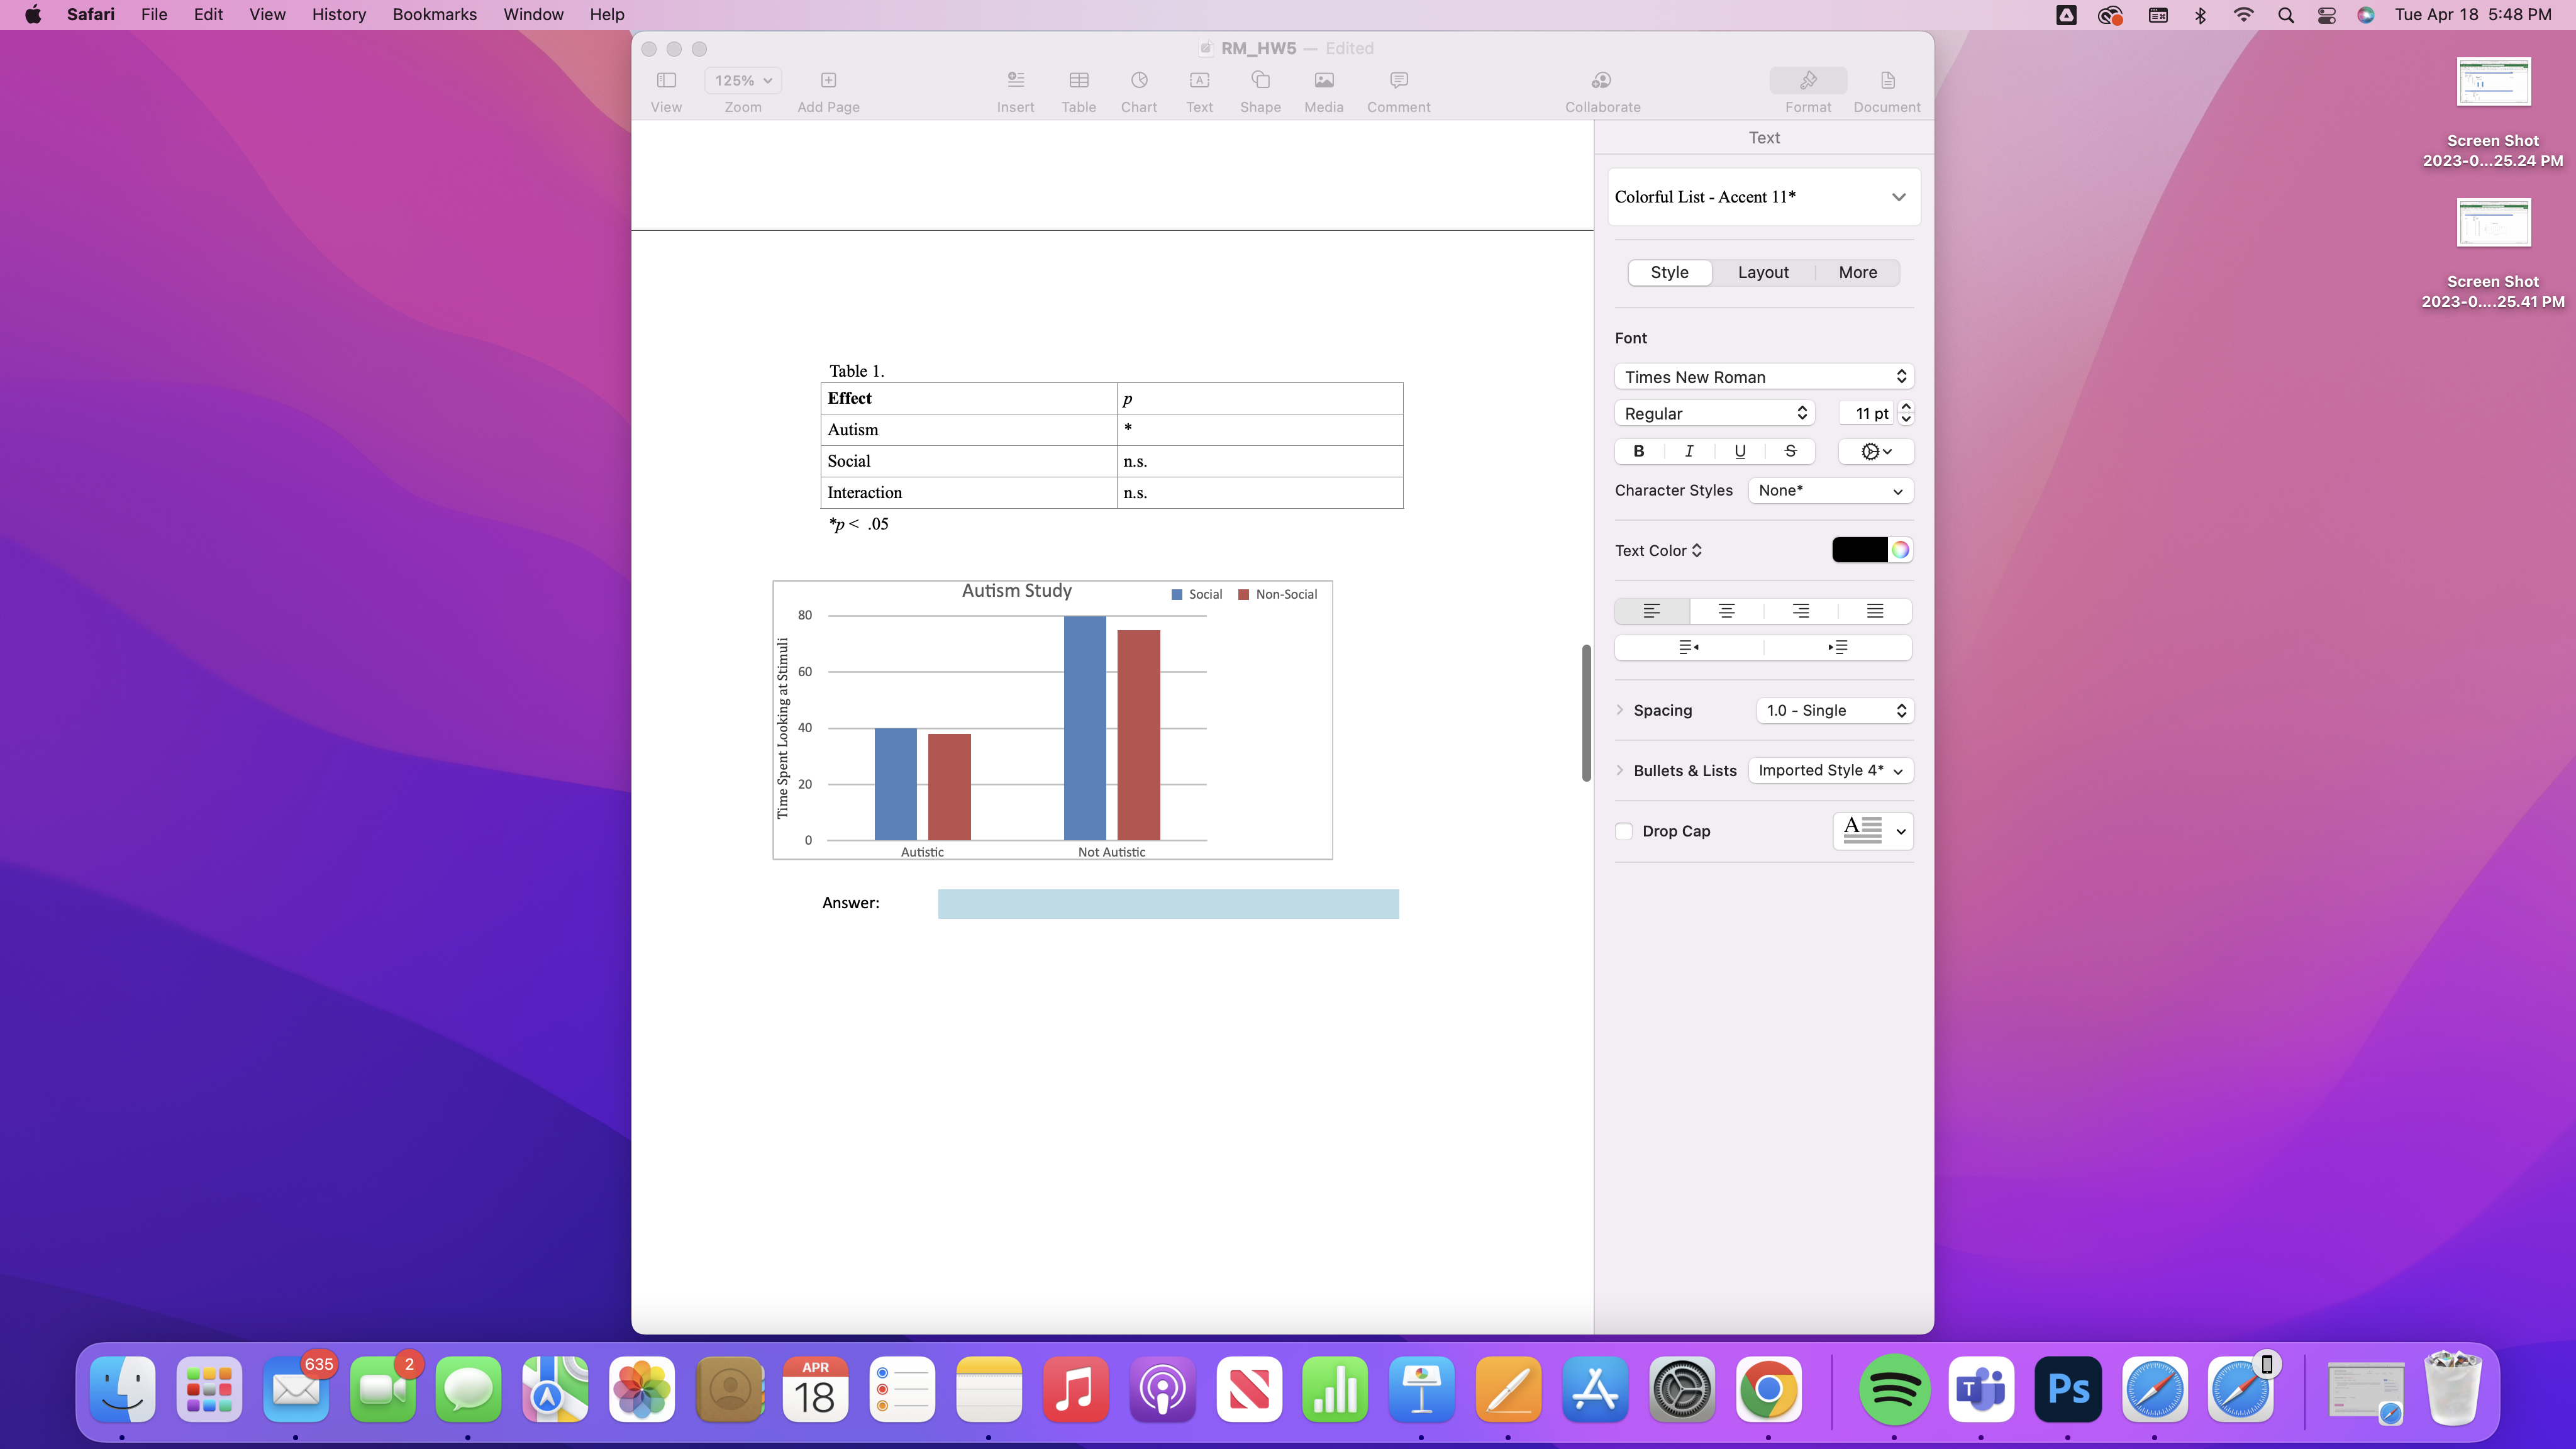The width and height of the screenshot is (2576, 1449).
Task: Add a shape to the document
Action: (1260, 90)
